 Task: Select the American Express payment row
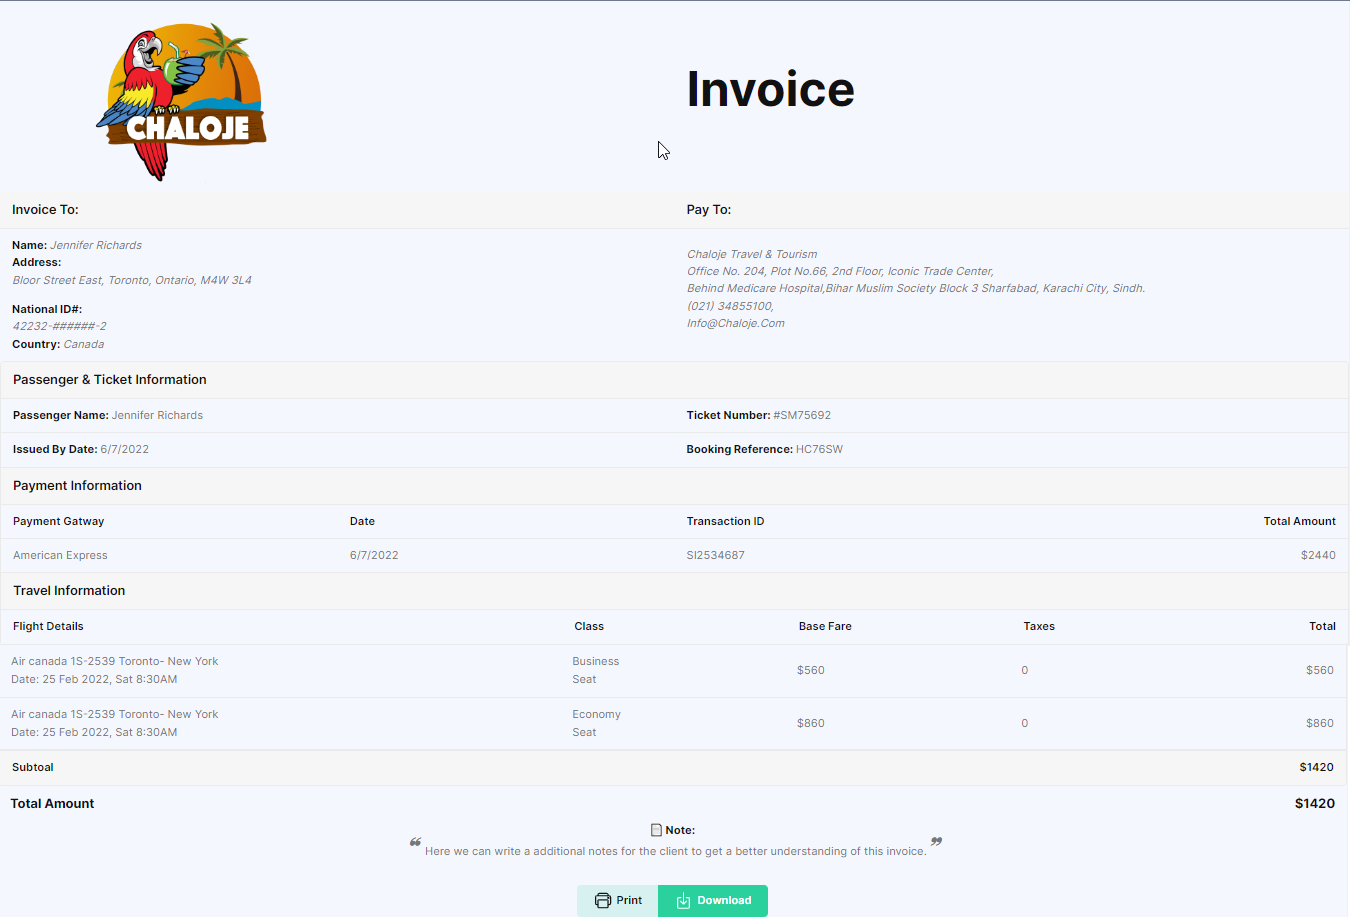pos(62,555)
